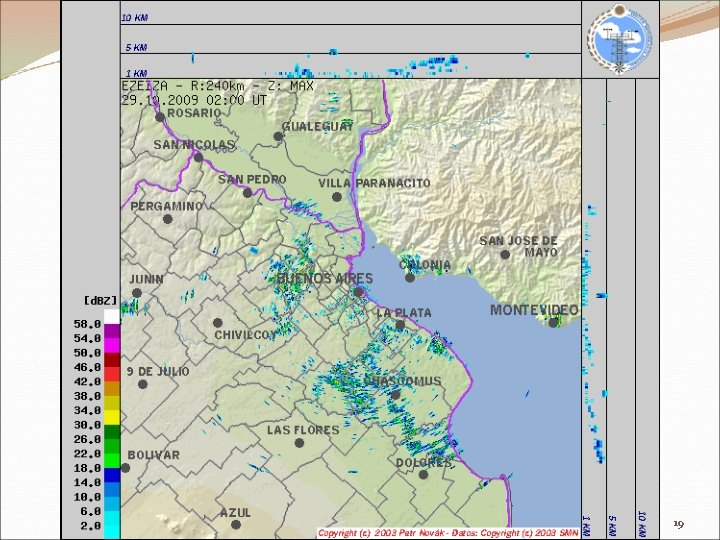Image resolution: width=720 pixels, height=540 pixels.
Task: Select the yellow 30.0 dBZ legend swatch
Action: pos(112,417)
